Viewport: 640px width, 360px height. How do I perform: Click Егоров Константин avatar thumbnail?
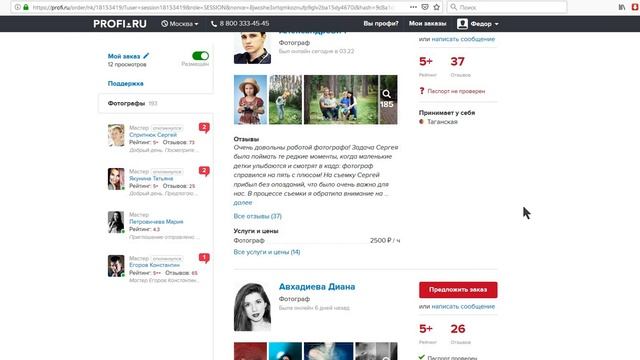pyautogui.click(x=116, y=266)
